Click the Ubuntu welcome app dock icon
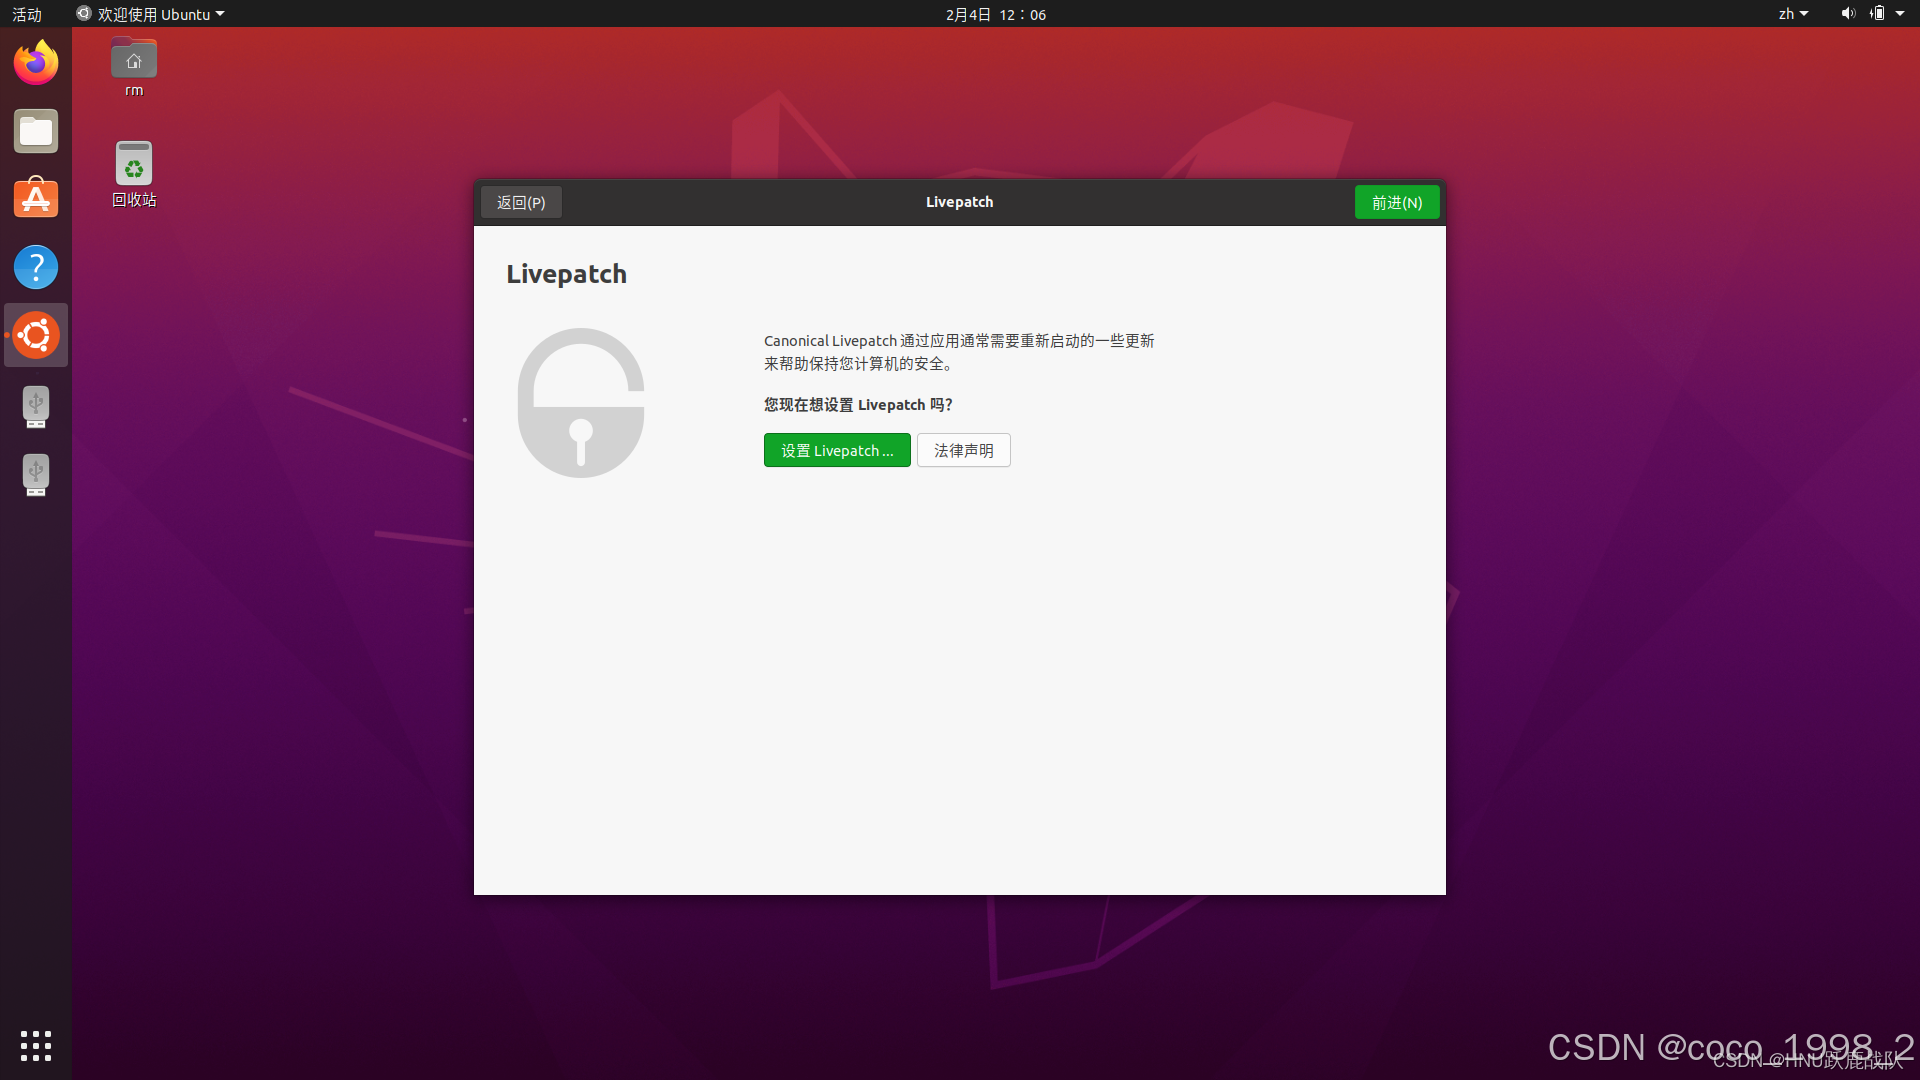1920x1080 pixels. click(36, 335)
